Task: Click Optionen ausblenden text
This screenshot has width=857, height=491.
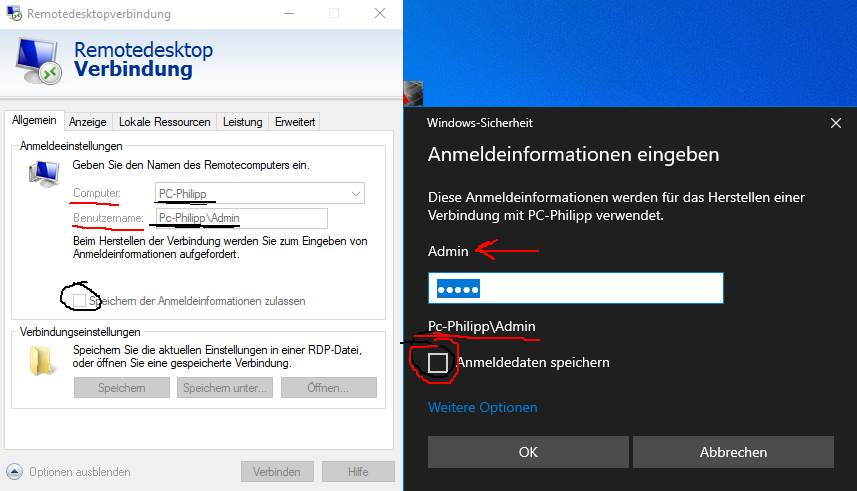Action: click(x=80, y=472)
